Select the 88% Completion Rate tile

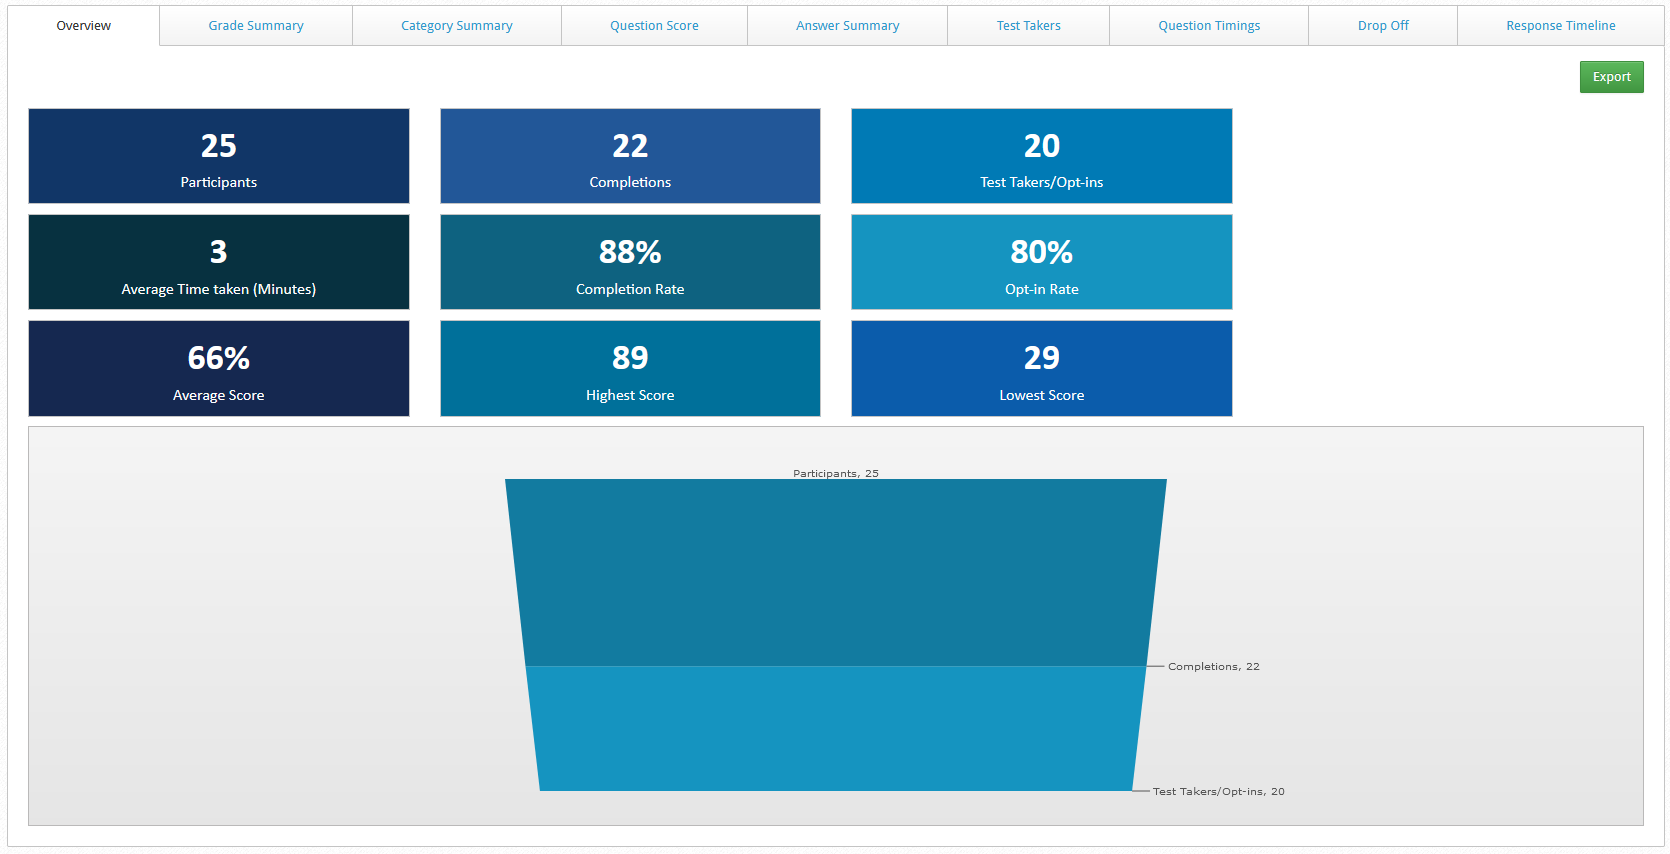(x=630, y=262)
